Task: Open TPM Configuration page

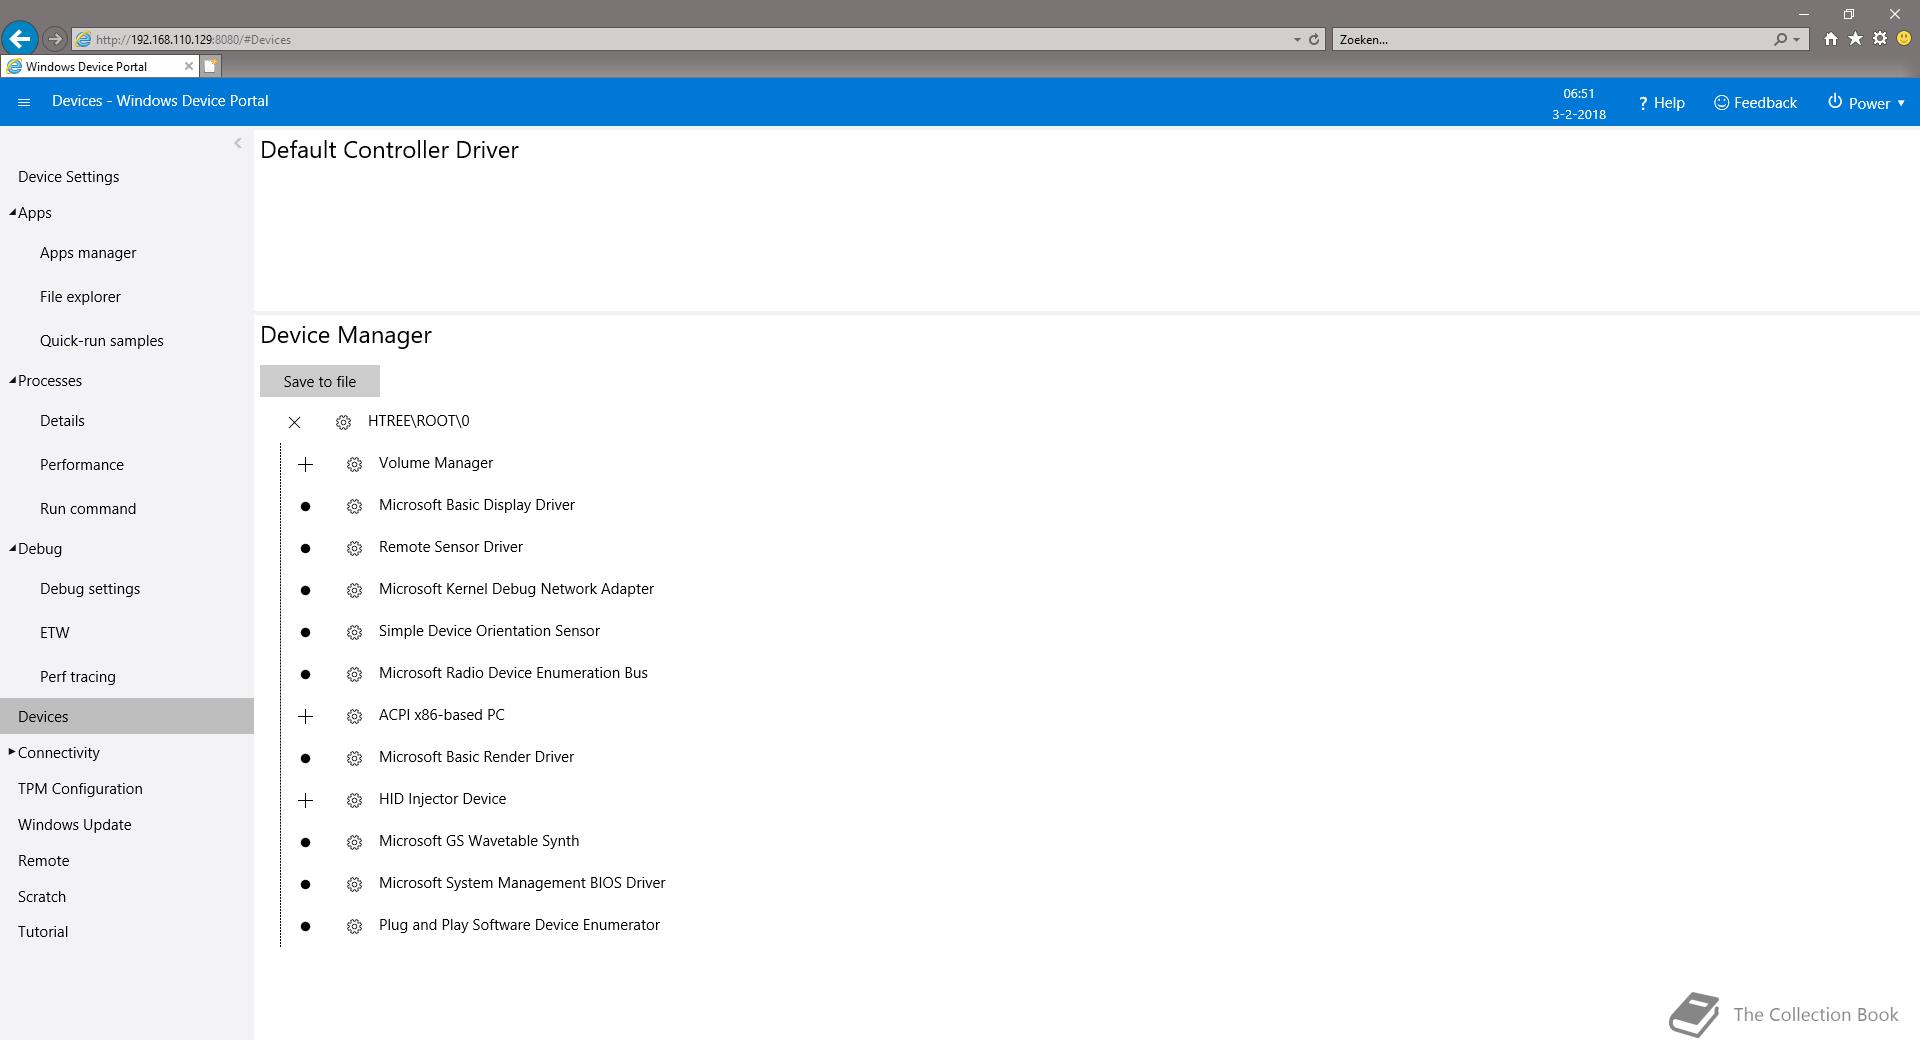Action: 80,789
